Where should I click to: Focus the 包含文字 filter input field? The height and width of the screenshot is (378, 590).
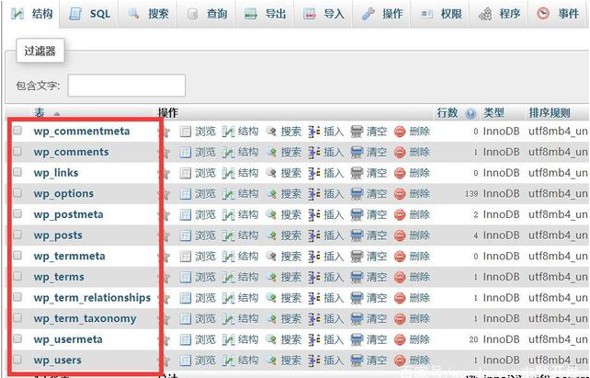point(127,85)
